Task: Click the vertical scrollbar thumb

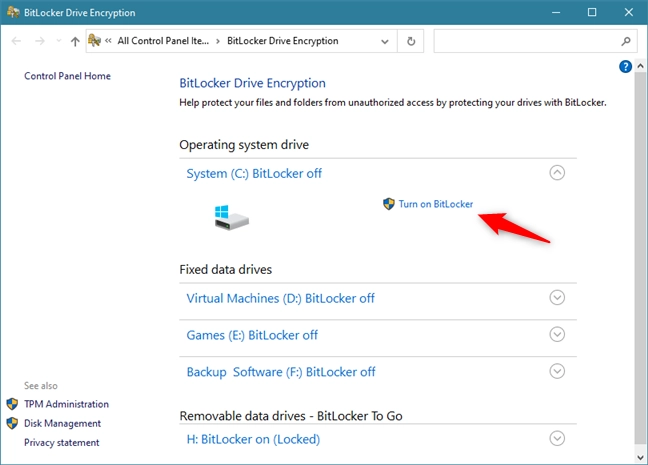Action: [640, 259]
